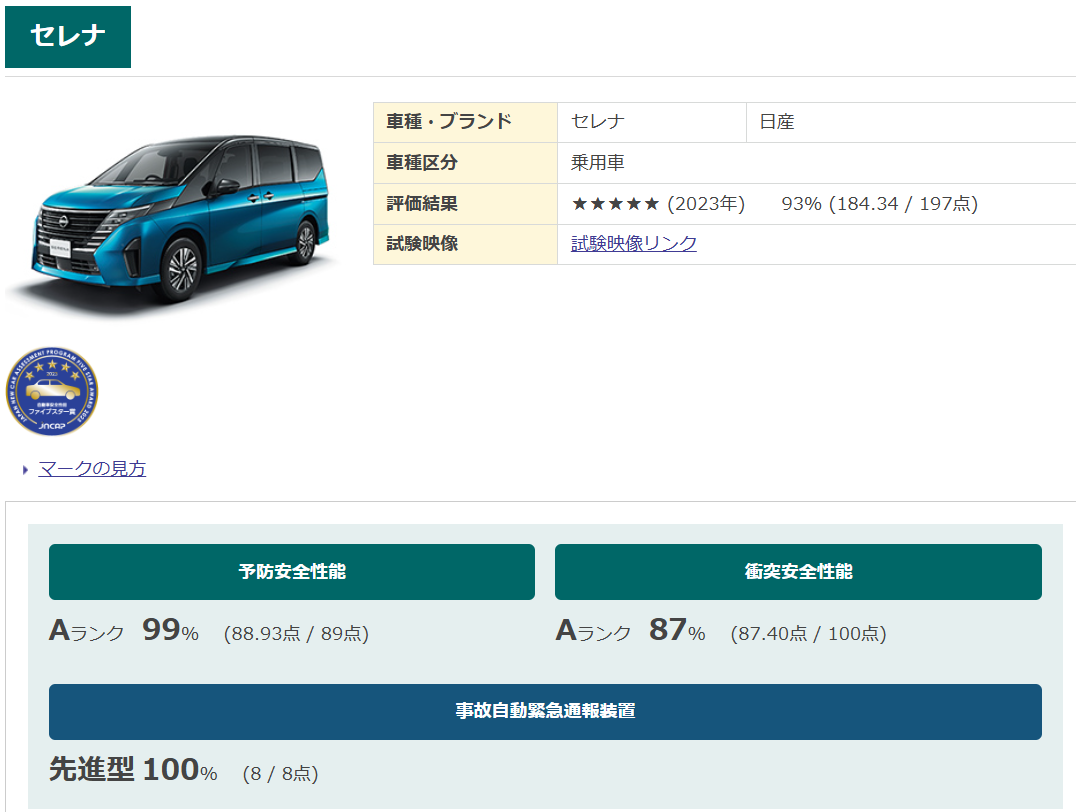Click the (88.93点 / 89点) score

tap(296, 634)
